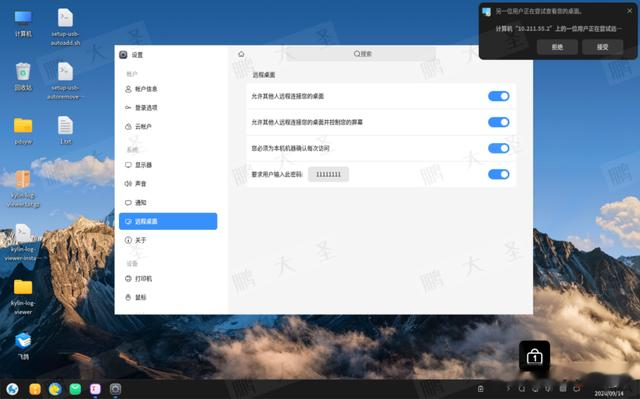This screenshot has width=640, height=399.
Task: Open 显示器 (Display) settings
Action: [168, 165]
